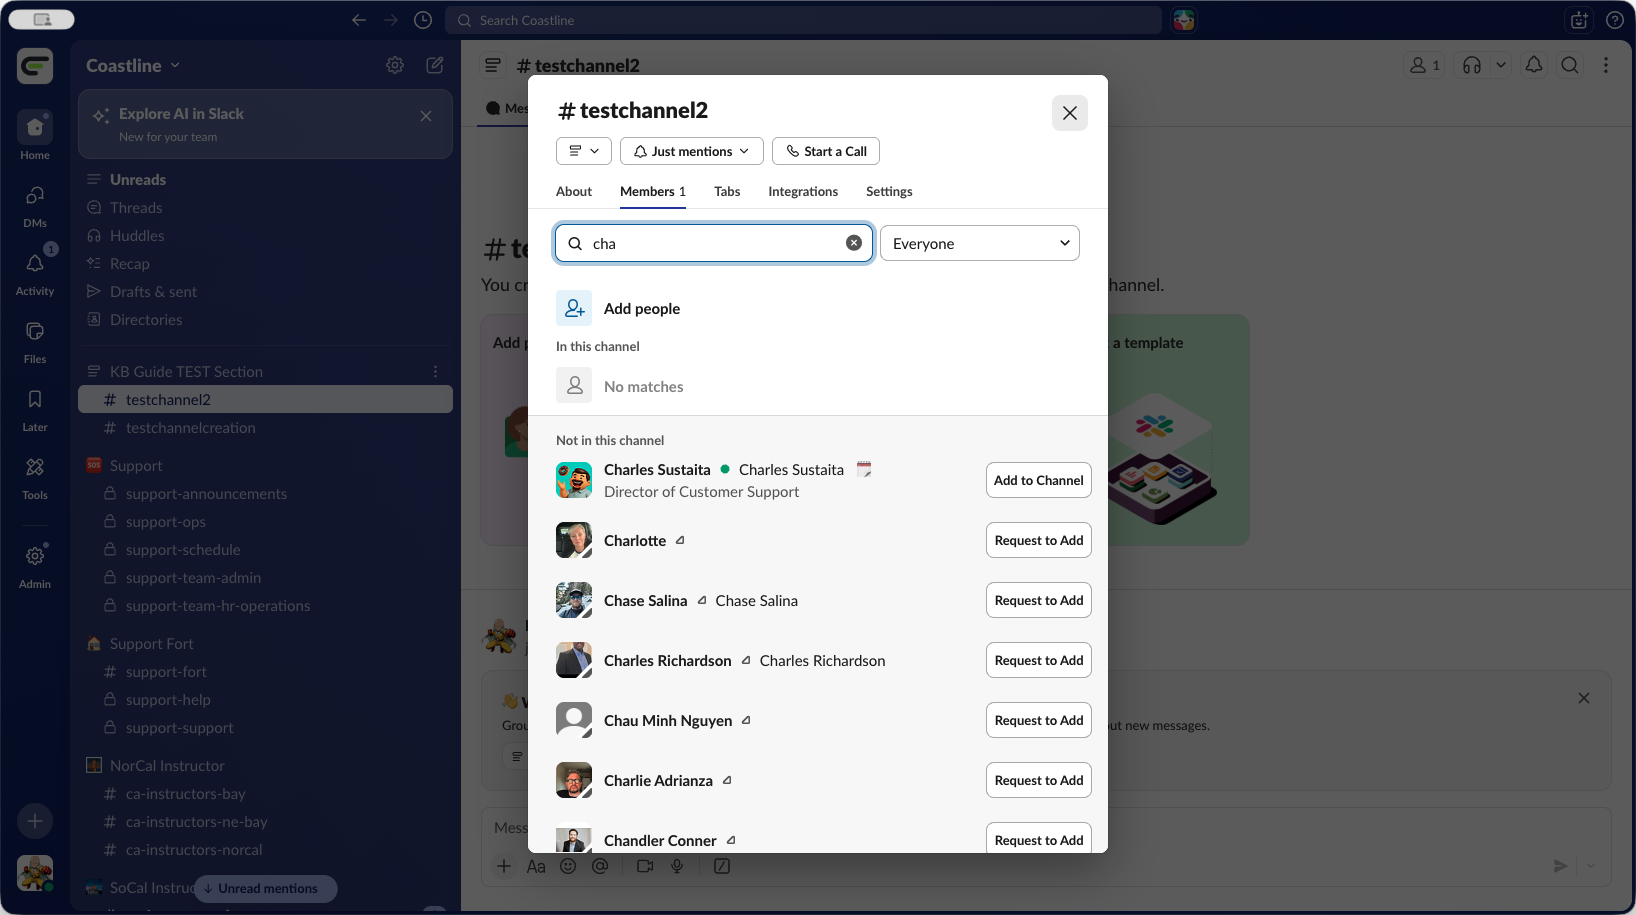The width and height of the screenshot is (1636, 915).
Task: Open the Activity notifications view
Action: [35, 271]
